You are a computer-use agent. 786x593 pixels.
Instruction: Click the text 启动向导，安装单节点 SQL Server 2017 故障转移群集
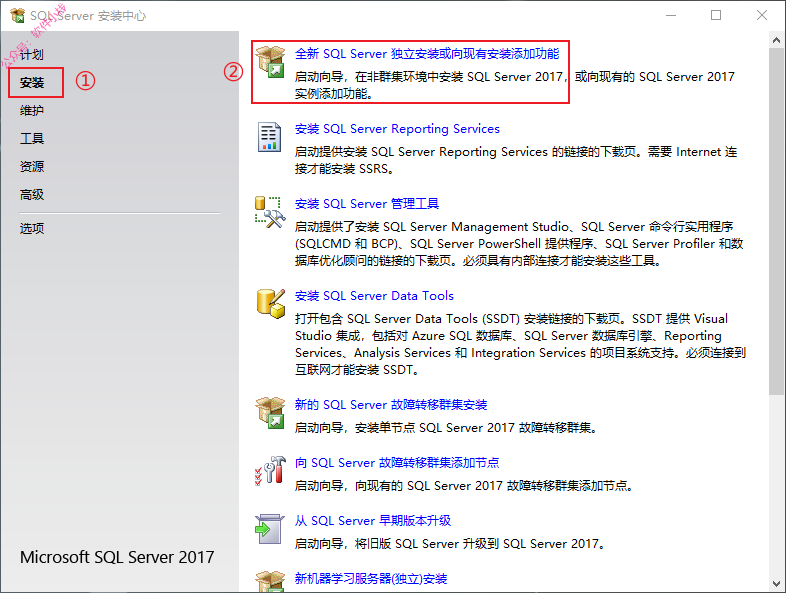445,428
